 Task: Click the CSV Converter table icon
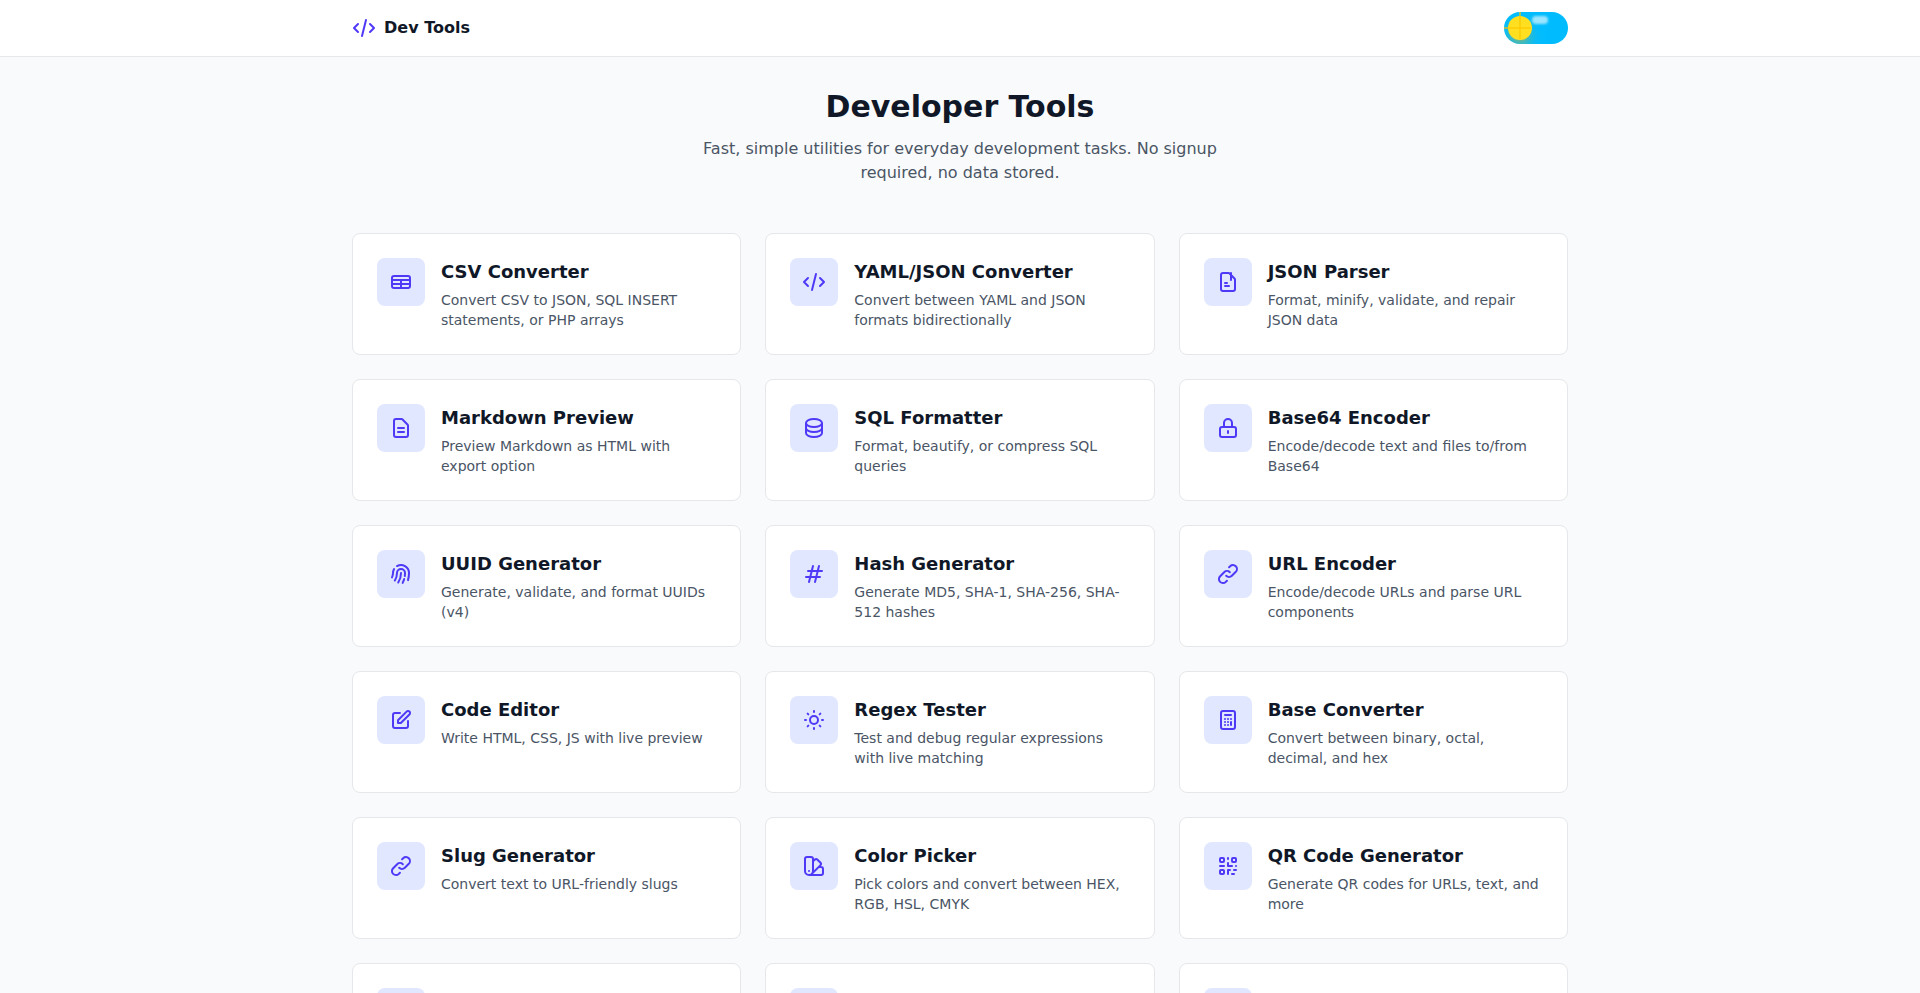tap(401, 282)
